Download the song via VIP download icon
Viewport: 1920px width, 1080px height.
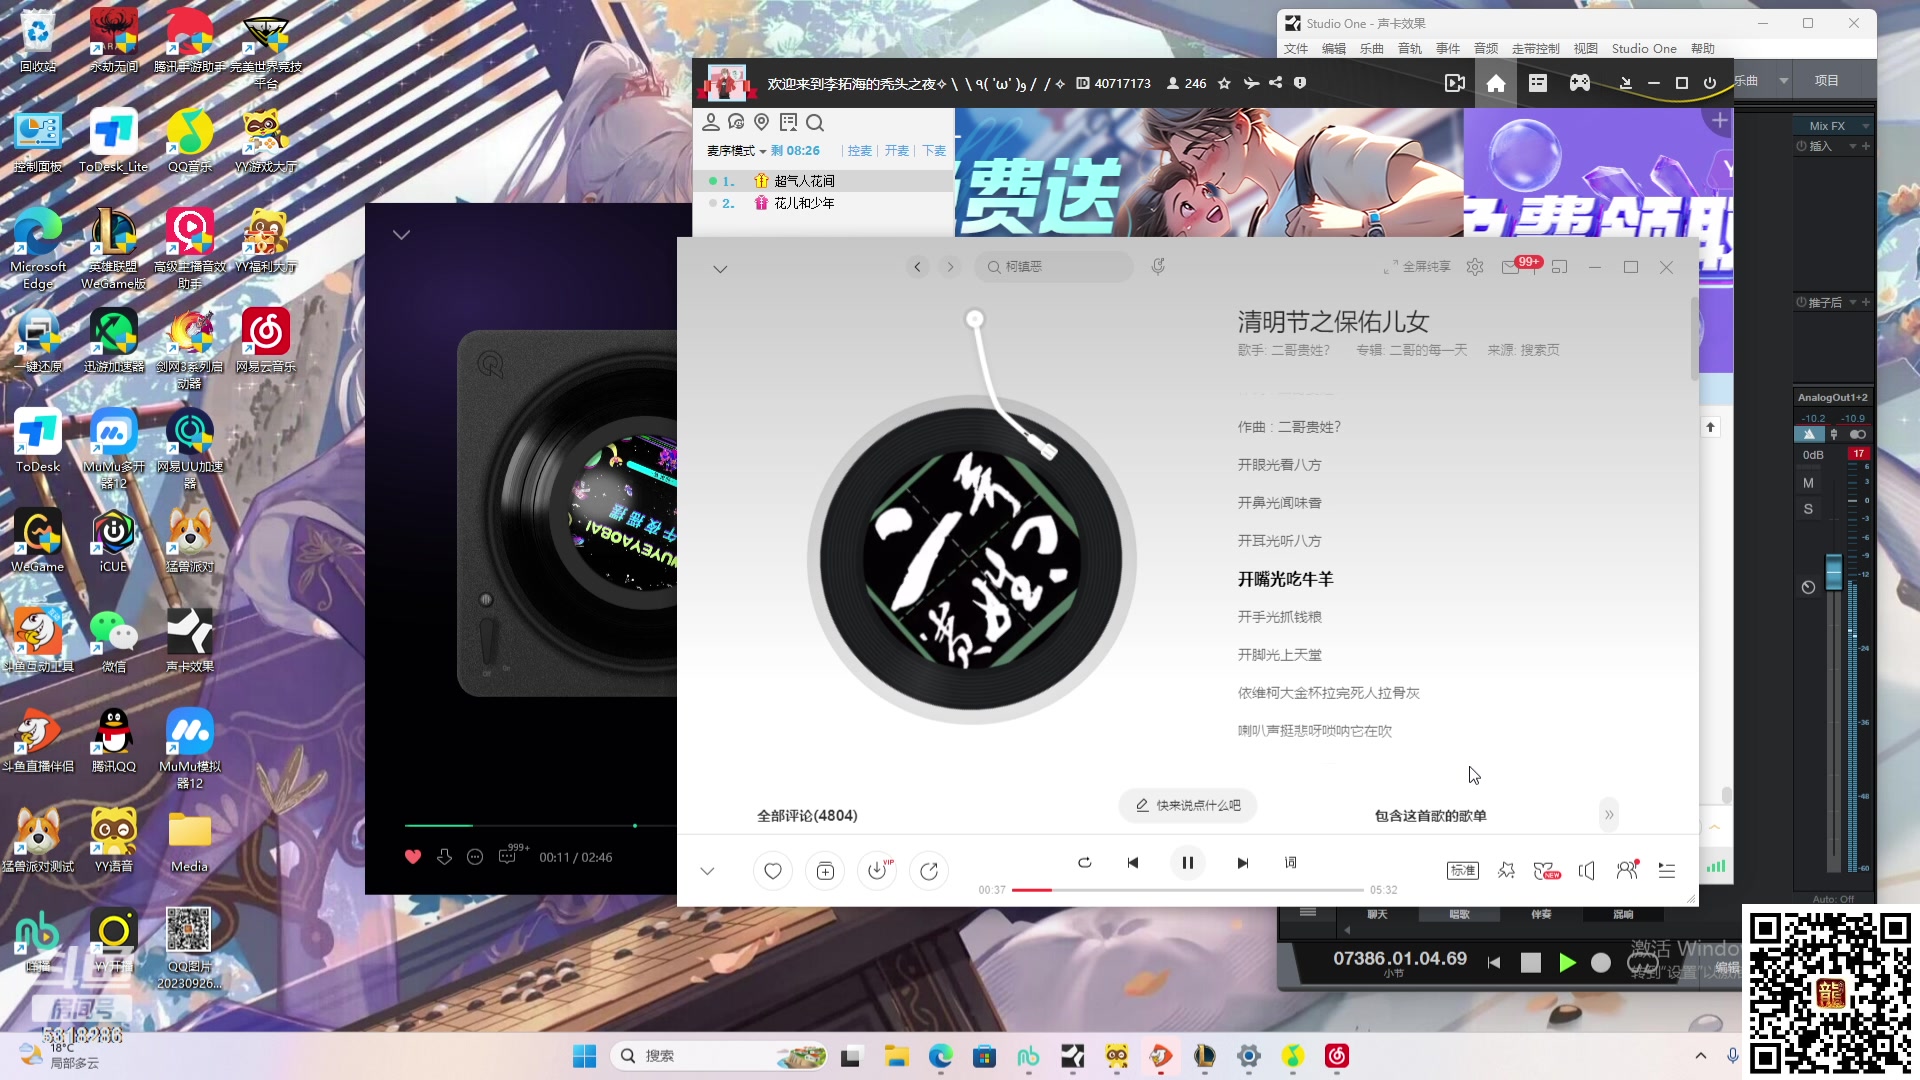pyautogui.click(x=877, y=871)
